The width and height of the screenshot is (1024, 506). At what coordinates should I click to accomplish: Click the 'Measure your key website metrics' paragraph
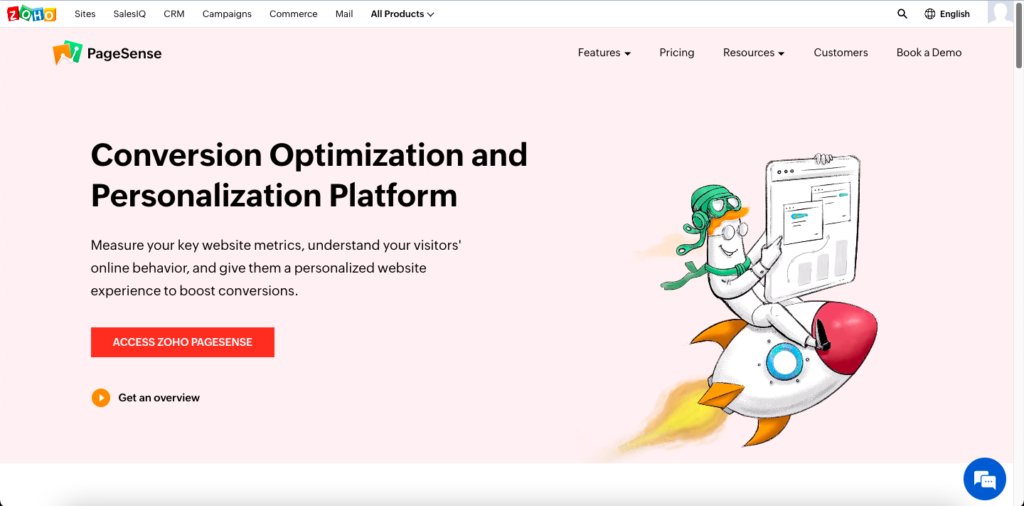(278, 268)
